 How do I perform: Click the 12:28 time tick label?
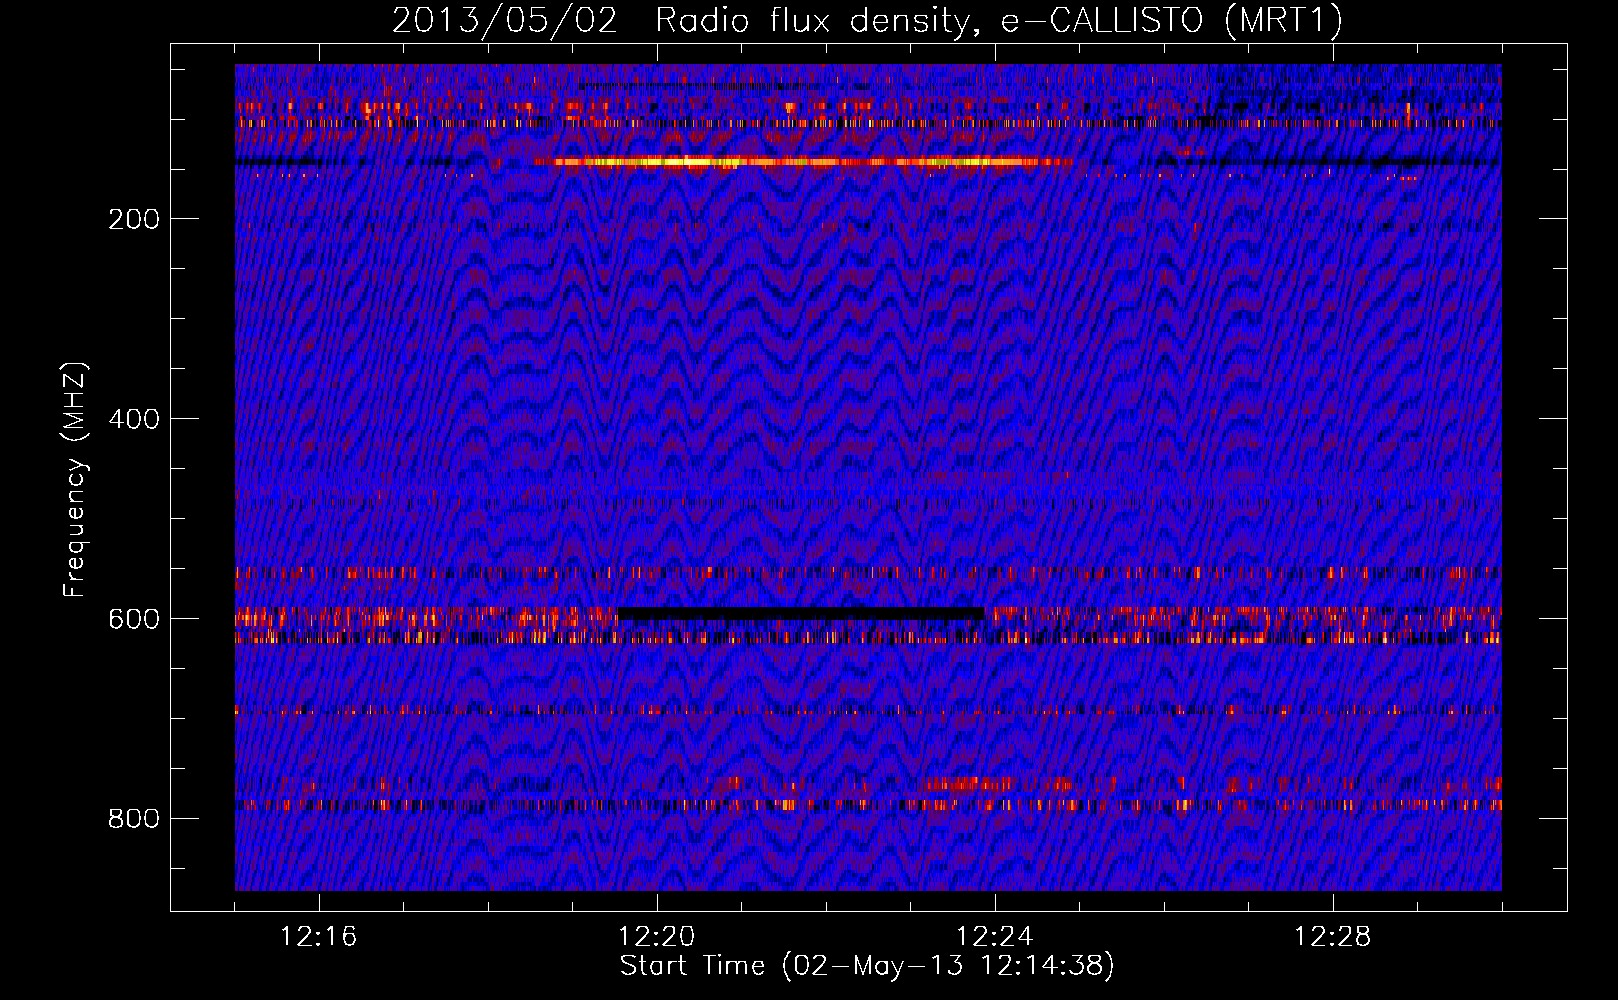[1333, 937]
